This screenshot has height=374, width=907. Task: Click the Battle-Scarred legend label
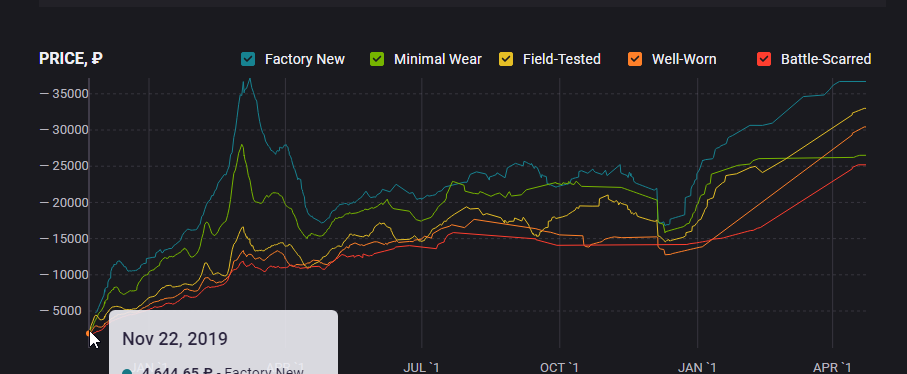(x=826, y=59)
